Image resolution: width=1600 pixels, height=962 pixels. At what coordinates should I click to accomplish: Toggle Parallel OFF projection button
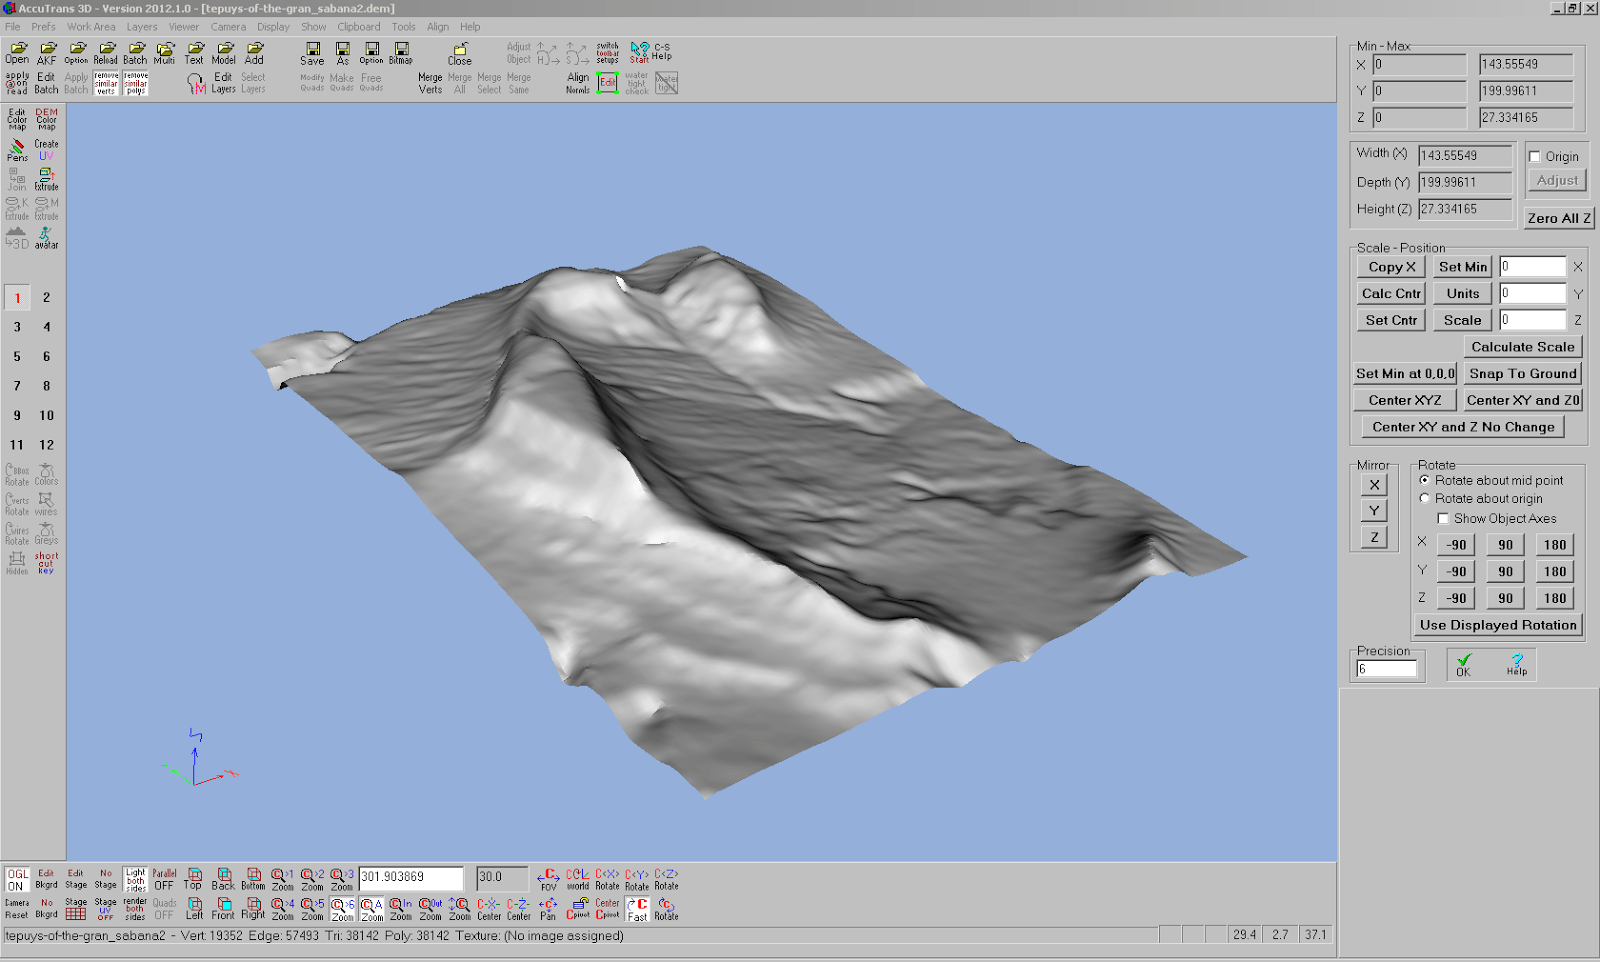pyautogui.click(x=164, y=879)
